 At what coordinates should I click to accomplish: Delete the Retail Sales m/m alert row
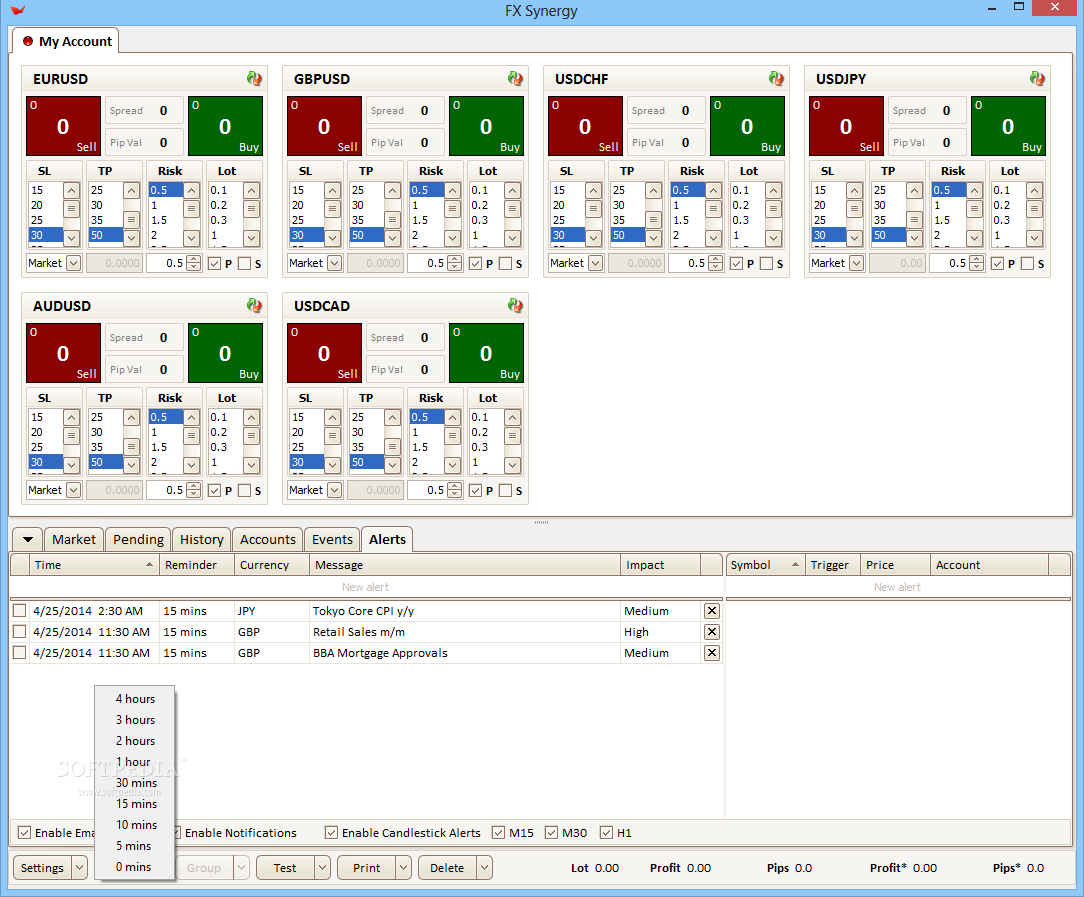711,632
